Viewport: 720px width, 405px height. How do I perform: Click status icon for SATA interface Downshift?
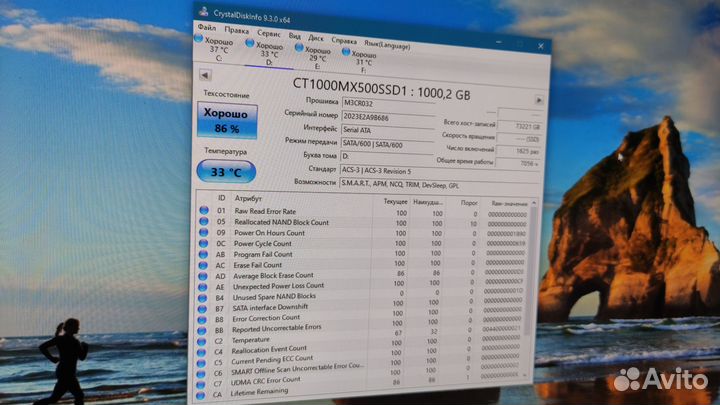pos(202,309)
